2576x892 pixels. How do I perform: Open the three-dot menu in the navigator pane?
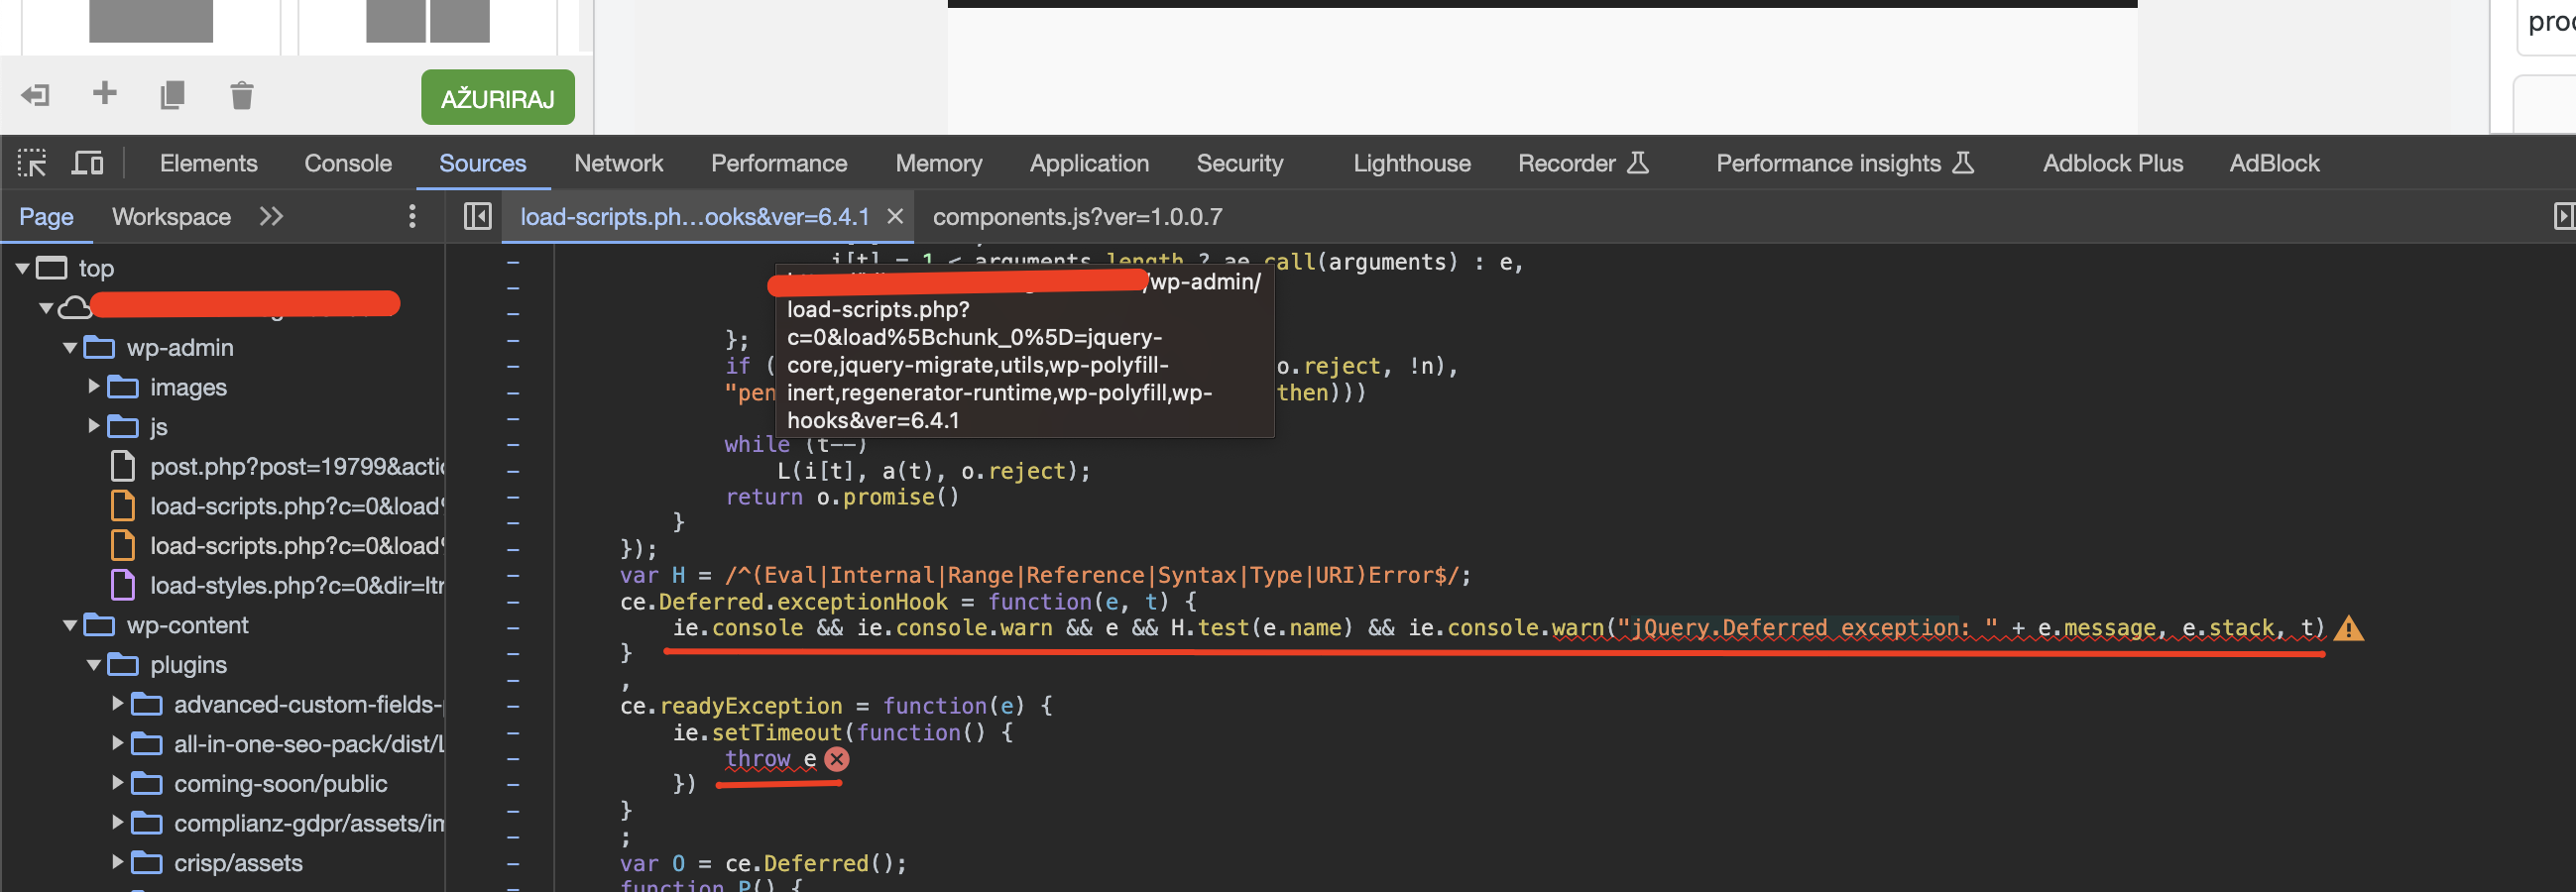point(412,216)
